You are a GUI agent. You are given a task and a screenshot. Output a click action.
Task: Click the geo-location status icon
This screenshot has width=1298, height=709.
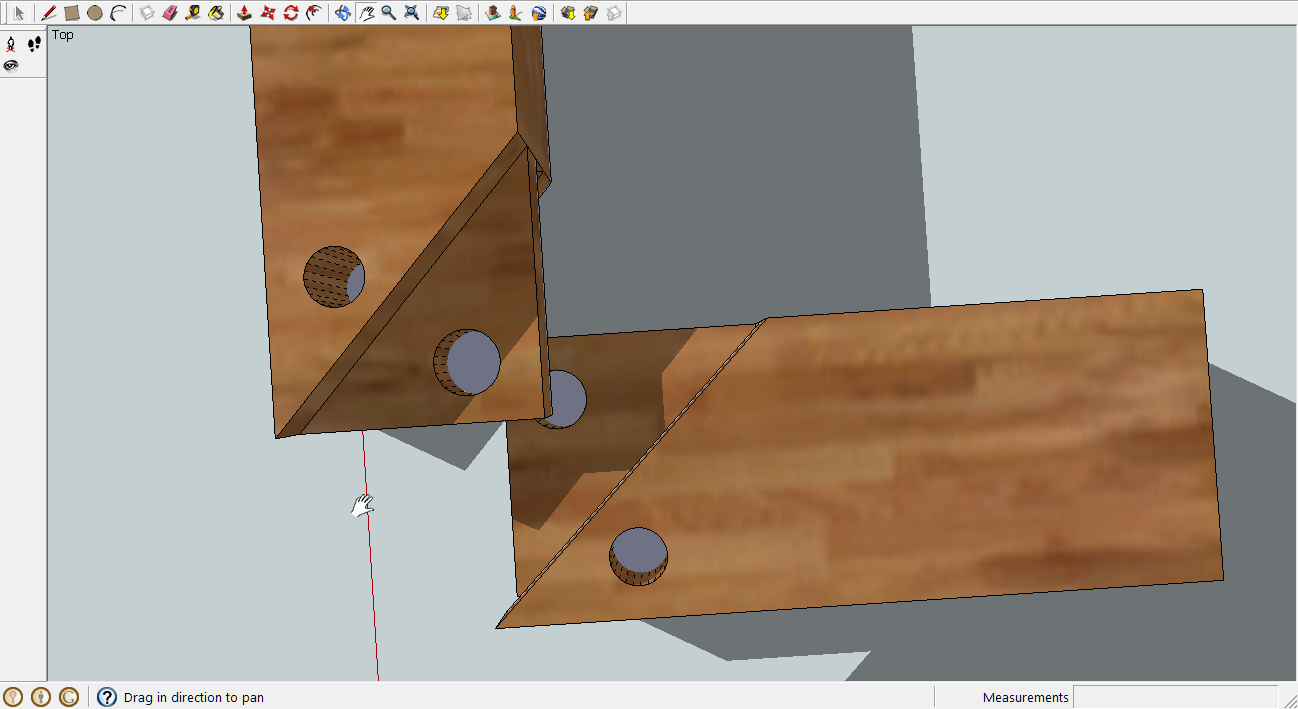[x=13, y=697]
